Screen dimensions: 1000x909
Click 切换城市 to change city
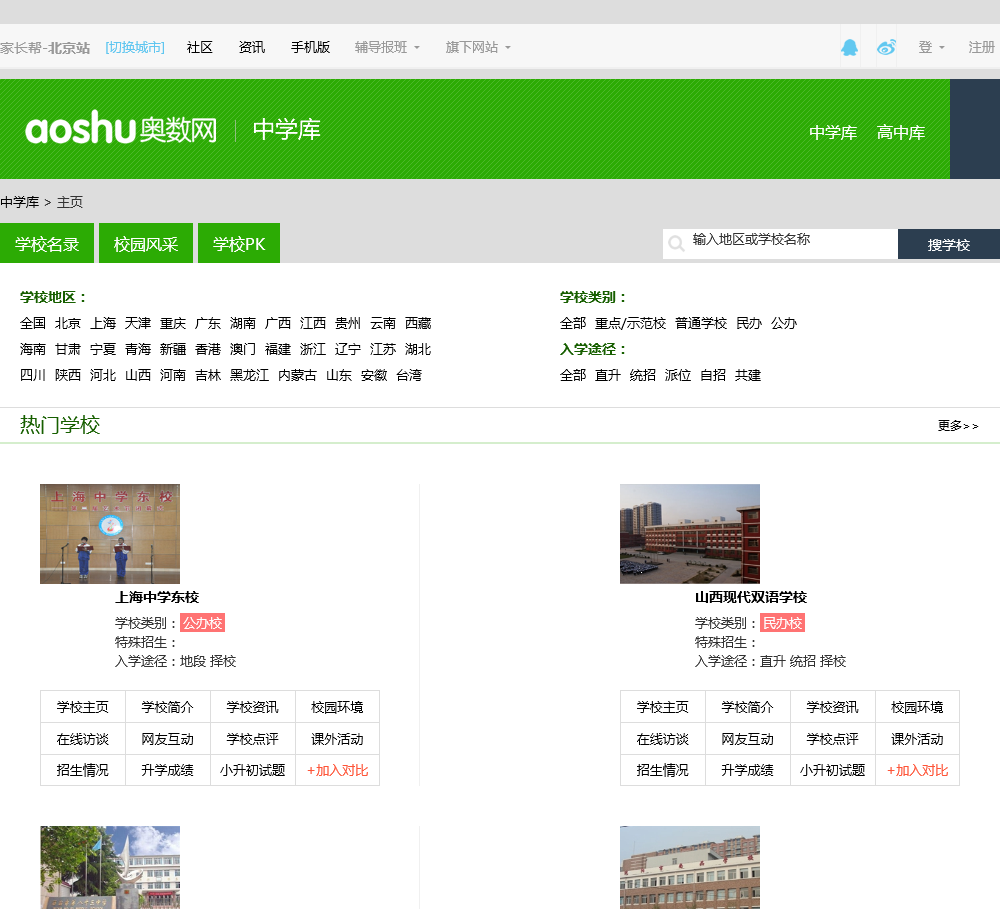coord(135,47)
